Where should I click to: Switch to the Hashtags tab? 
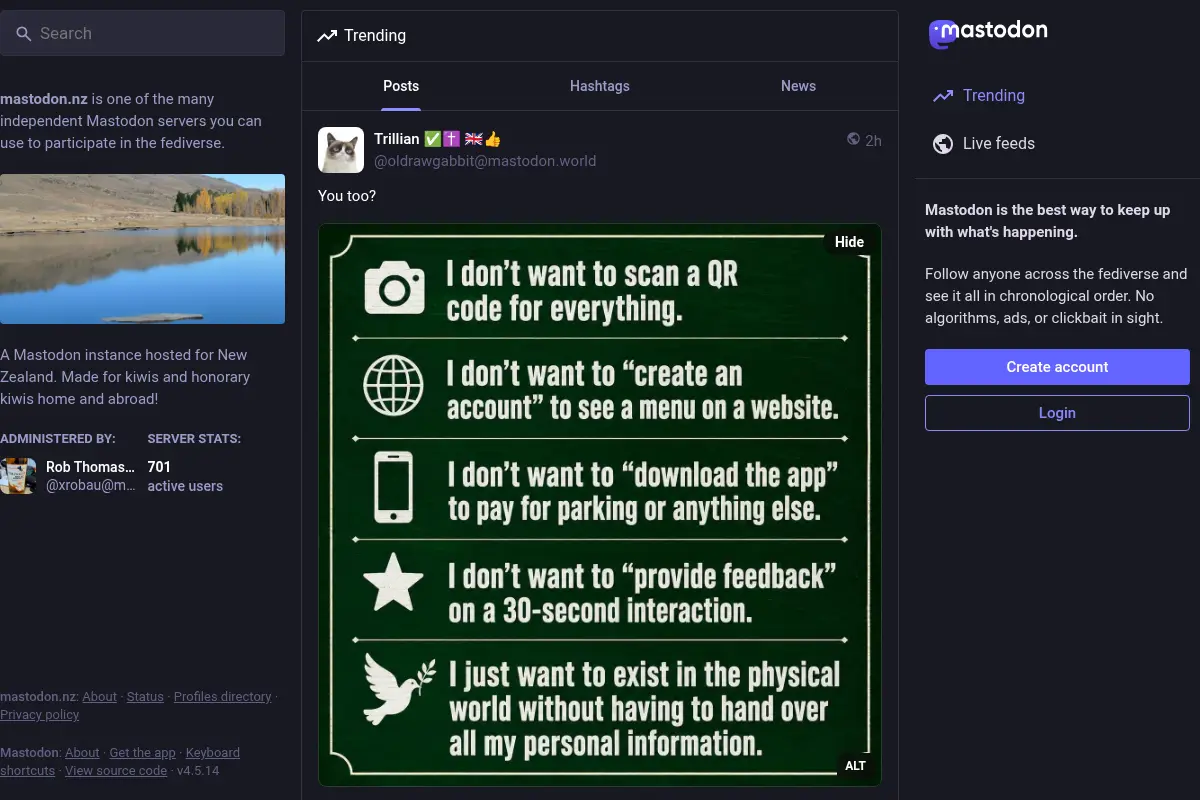click(600, 86)
